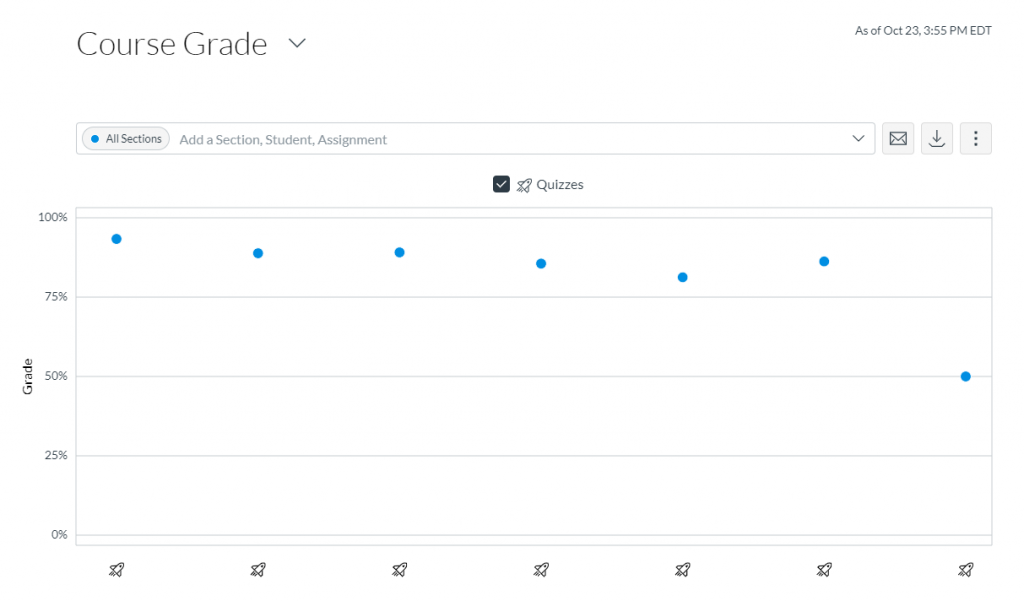
Task: Select the sixth quiz rocket icon on the x-axis
Action: click(x=824, y=569)
